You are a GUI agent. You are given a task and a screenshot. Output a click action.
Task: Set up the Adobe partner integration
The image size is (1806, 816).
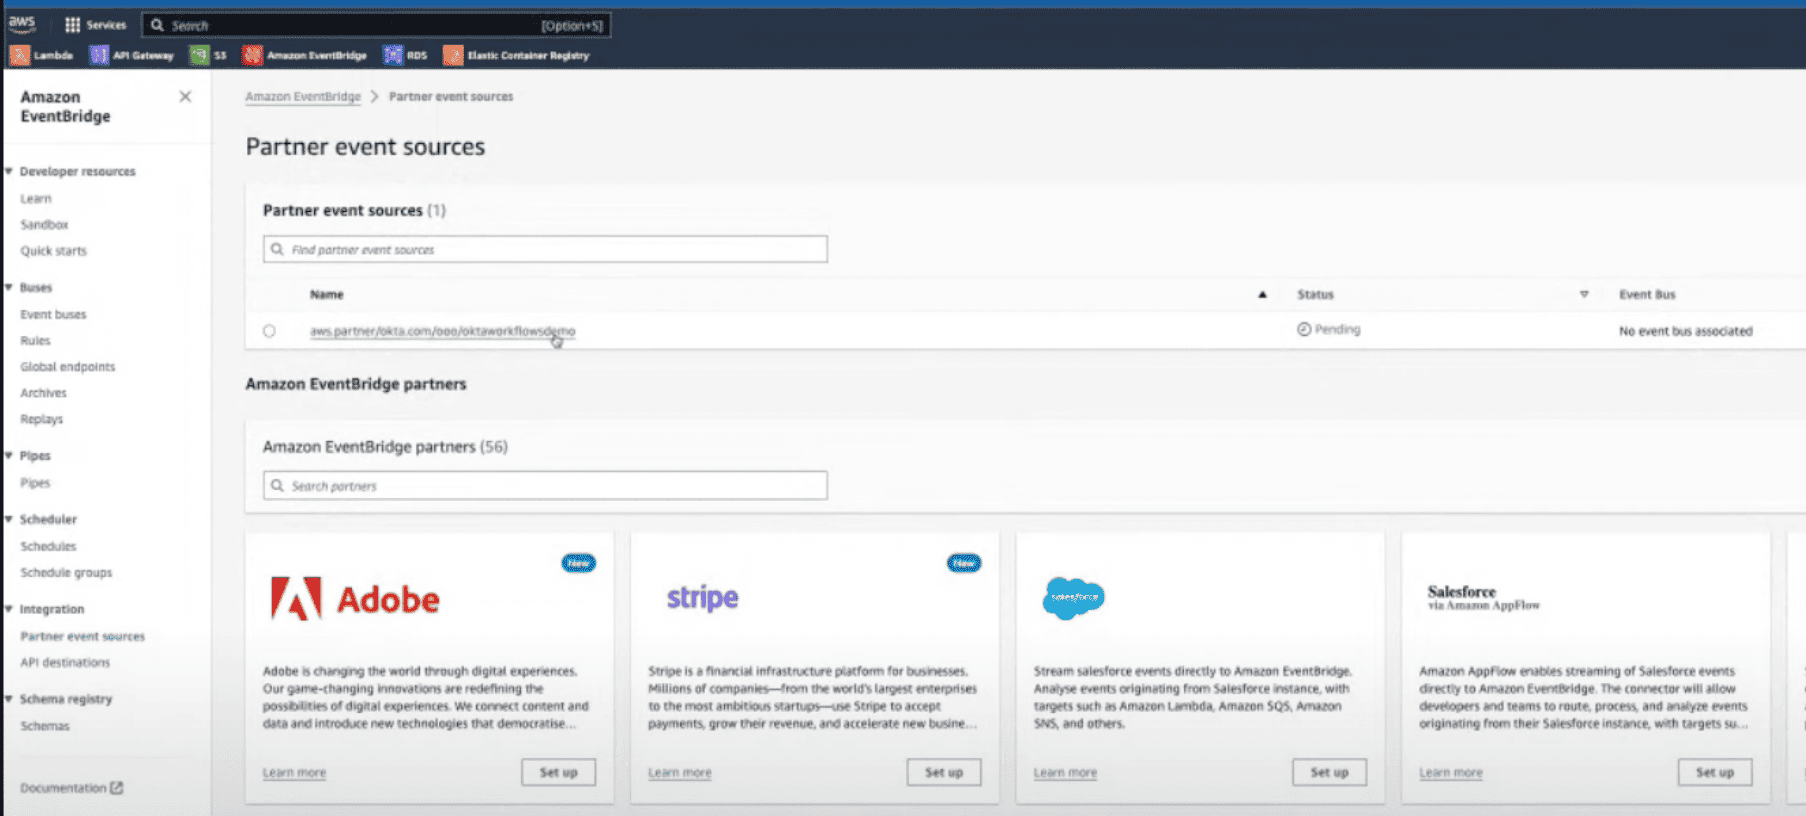coord(558,772)
